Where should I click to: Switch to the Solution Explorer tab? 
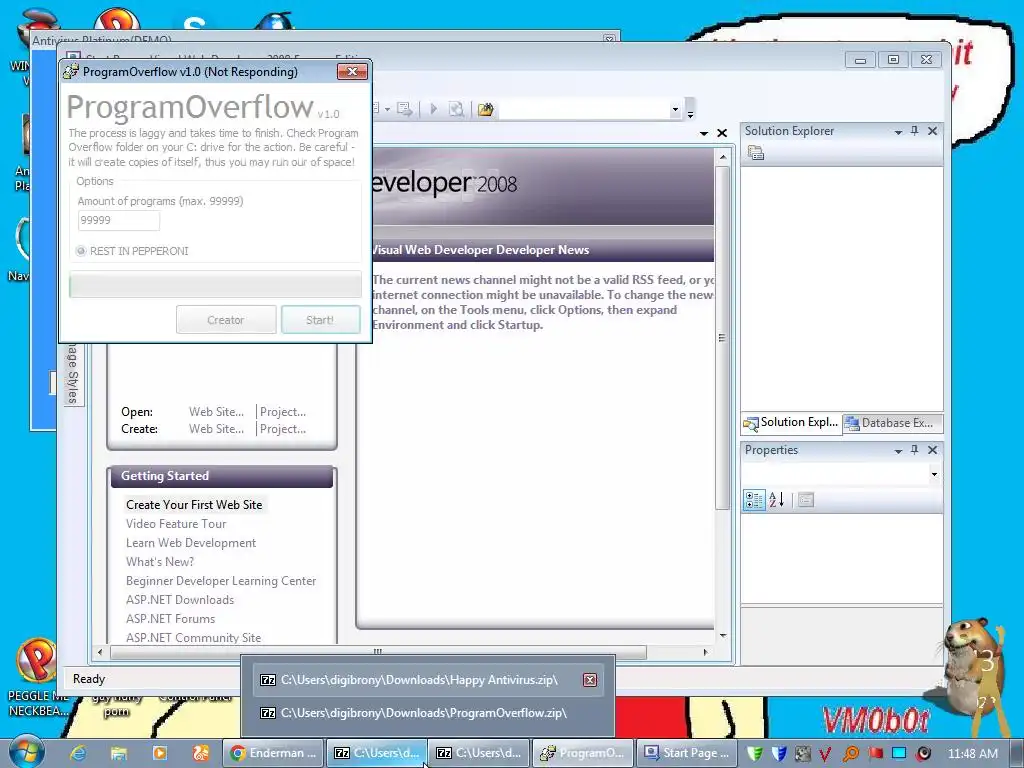(x=792, y=423)
